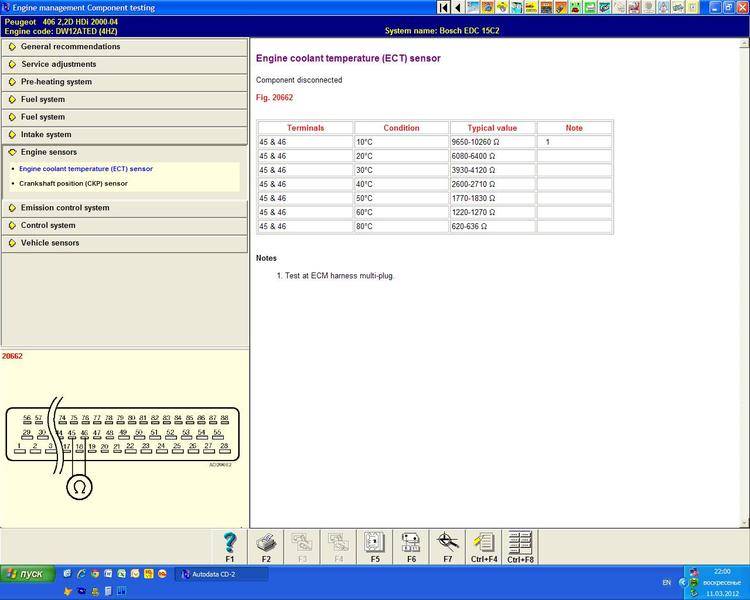The image size is (750, 600).
Task: Click the F6 toolbar icon
Action: (411, 543)
